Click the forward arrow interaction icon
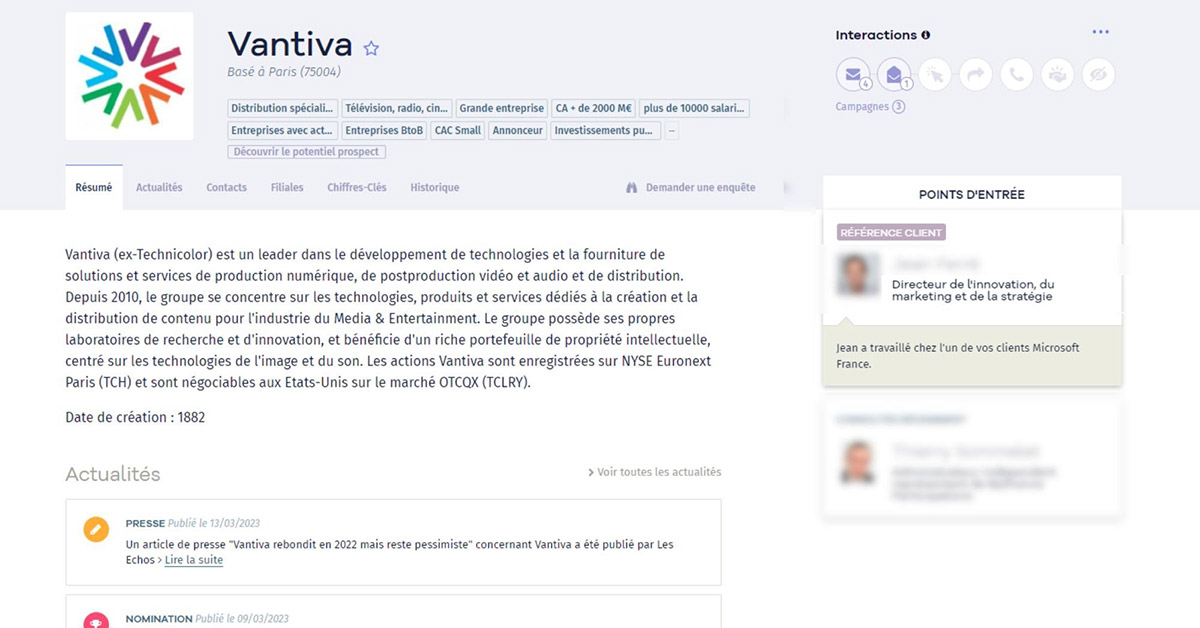This screenshot has height=628, width=1200. pos(975,74)
